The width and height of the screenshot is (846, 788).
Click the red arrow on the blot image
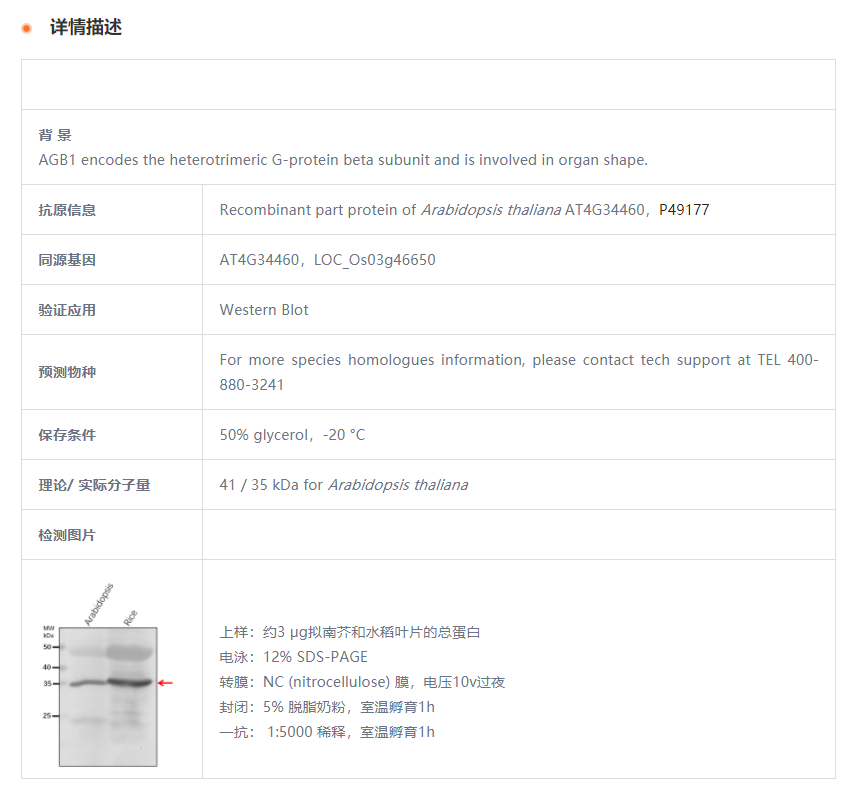[166, 683]
